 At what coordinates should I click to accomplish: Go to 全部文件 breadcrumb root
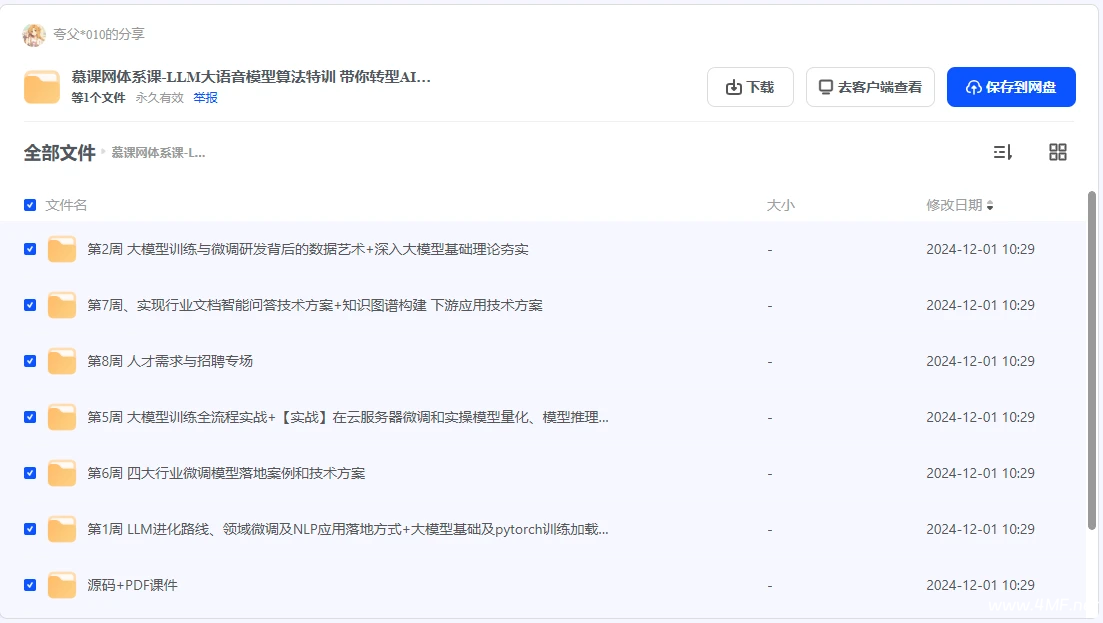pyautogui.click(x=59, y=153)
